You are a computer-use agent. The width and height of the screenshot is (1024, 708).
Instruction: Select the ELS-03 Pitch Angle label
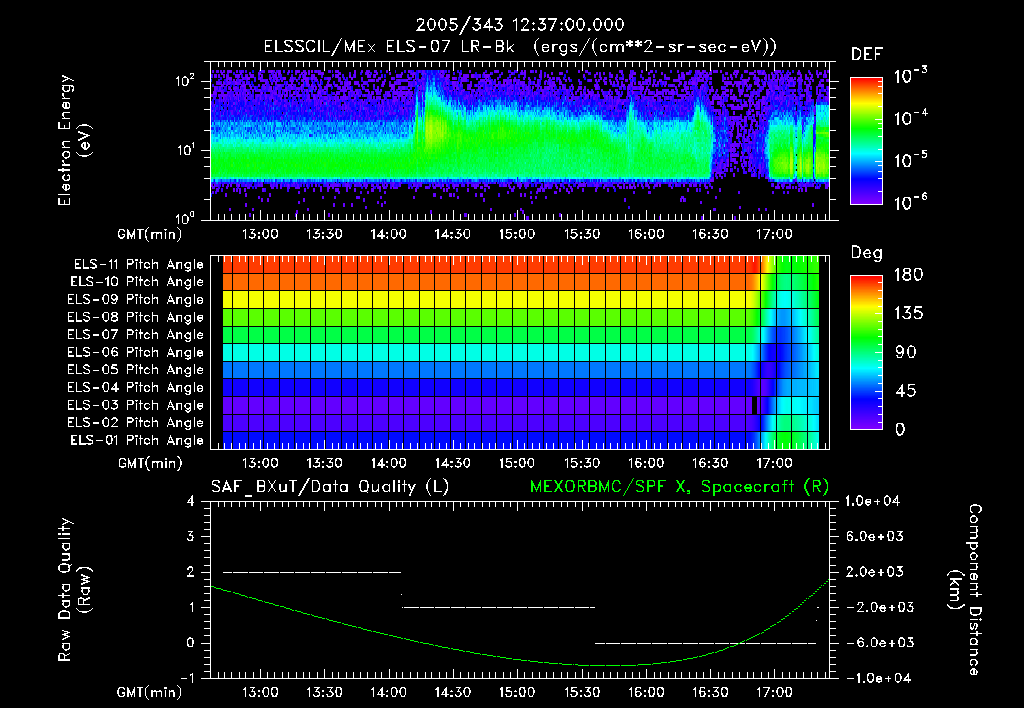point(136,405)
